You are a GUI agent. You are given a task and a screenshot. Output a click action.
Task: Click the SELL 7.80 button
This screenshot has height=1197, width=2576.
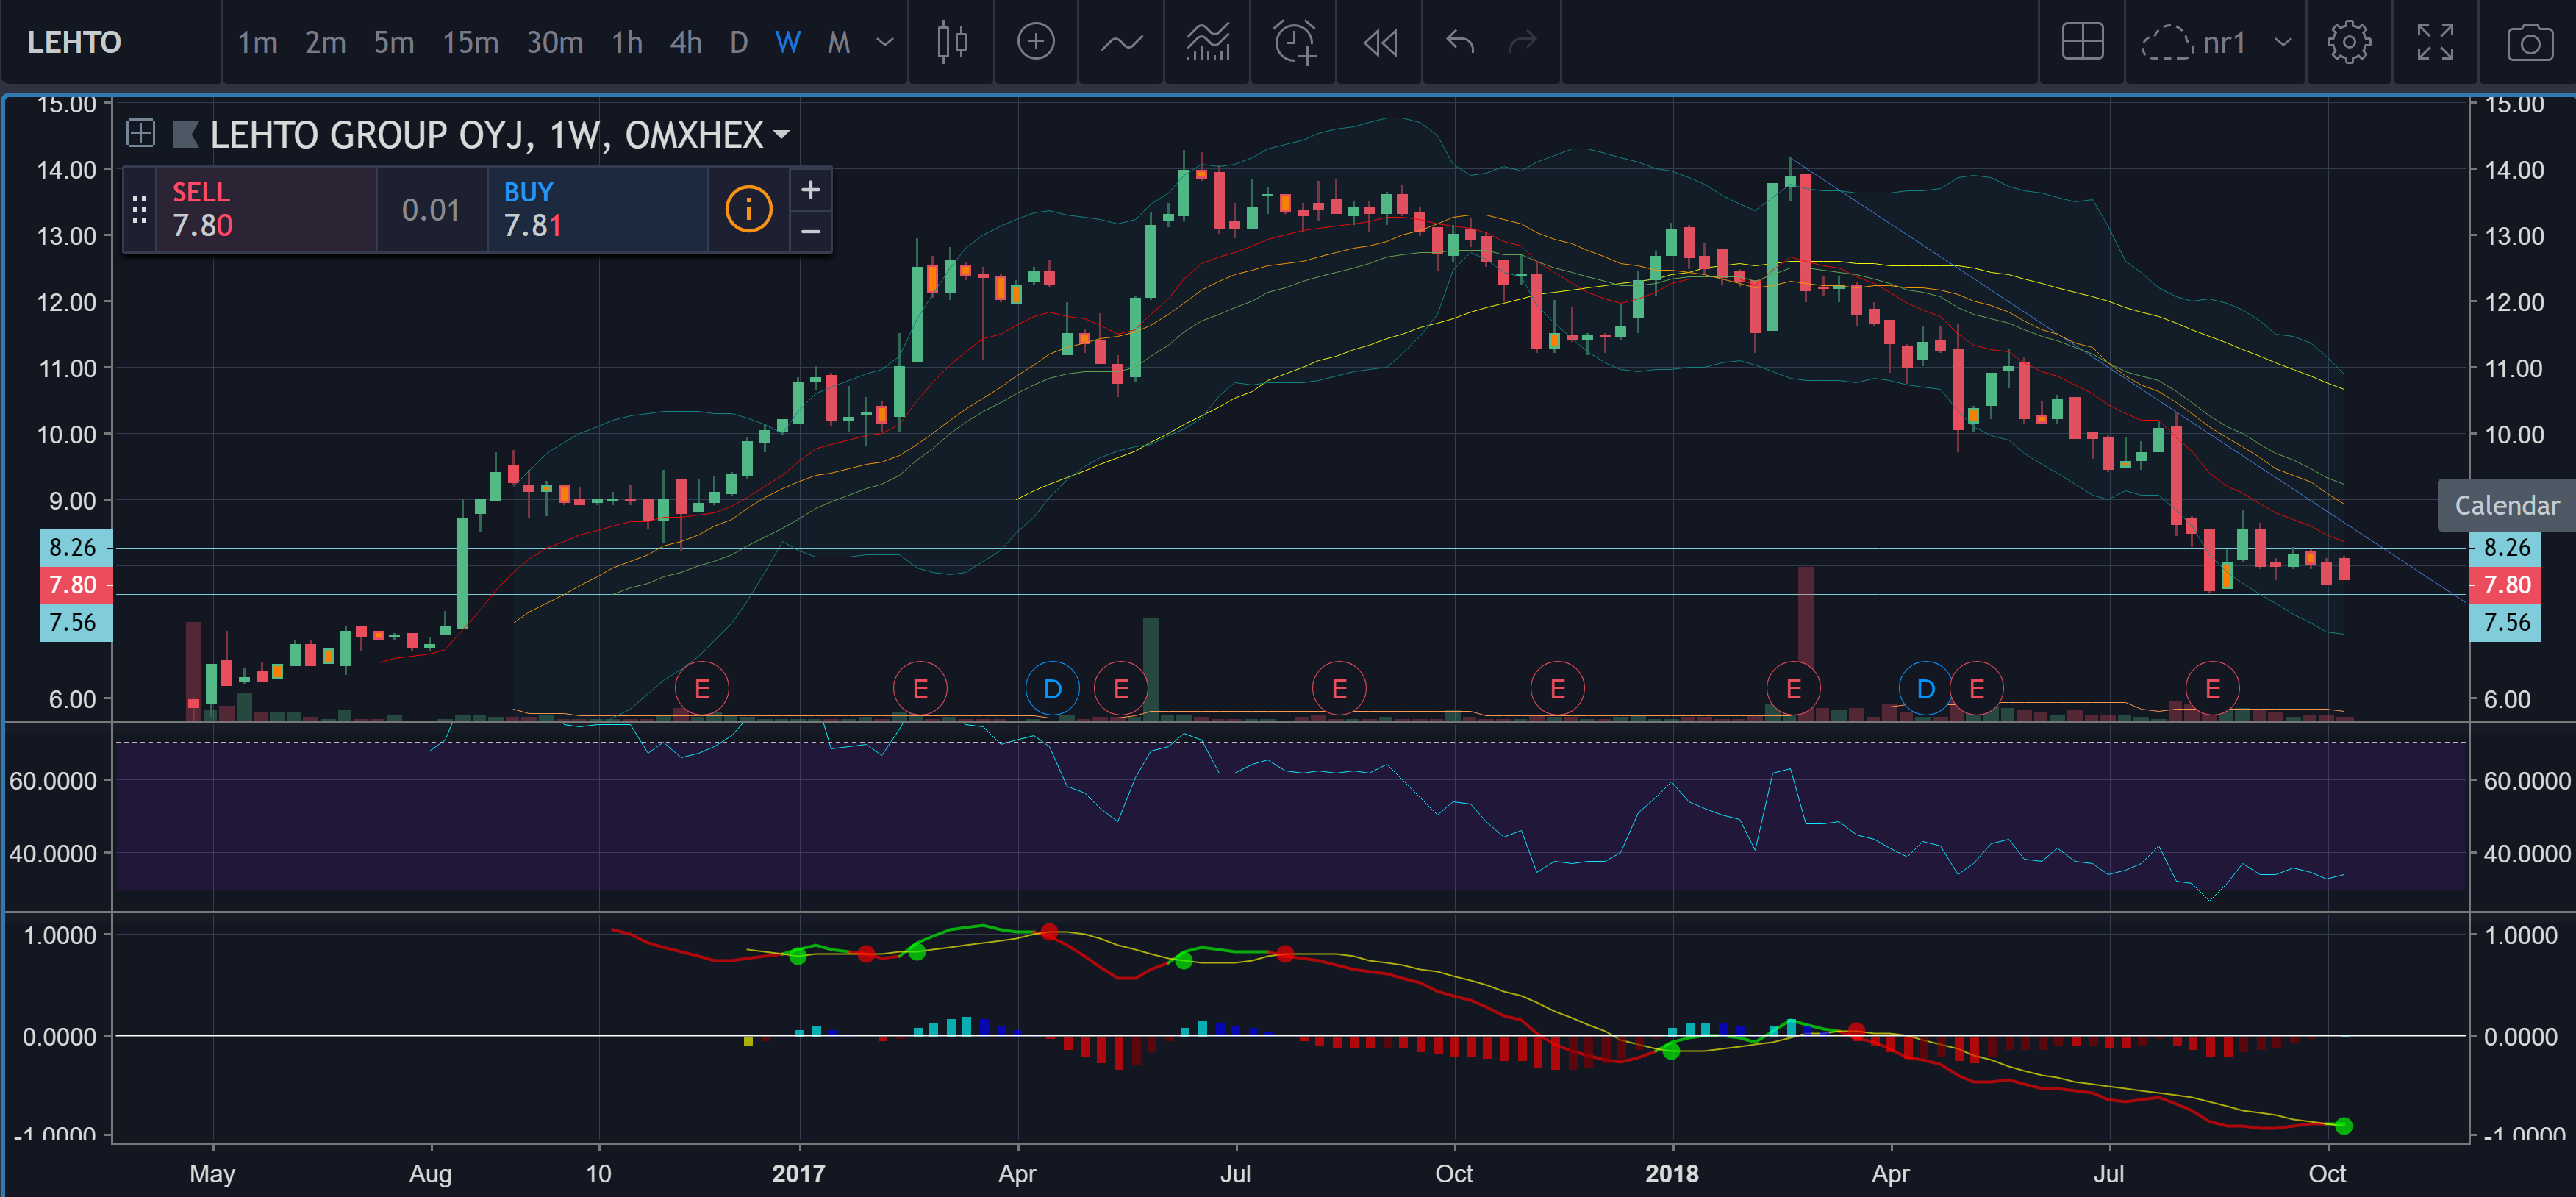click(265, 209)
